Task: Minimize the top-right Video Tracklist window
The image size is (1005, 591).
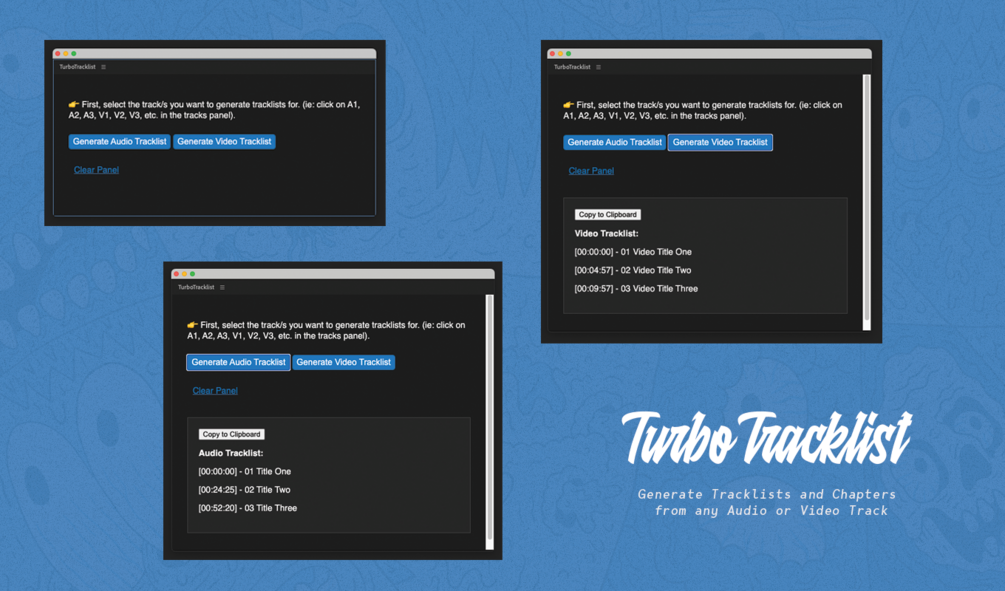Action: [560, 54]
